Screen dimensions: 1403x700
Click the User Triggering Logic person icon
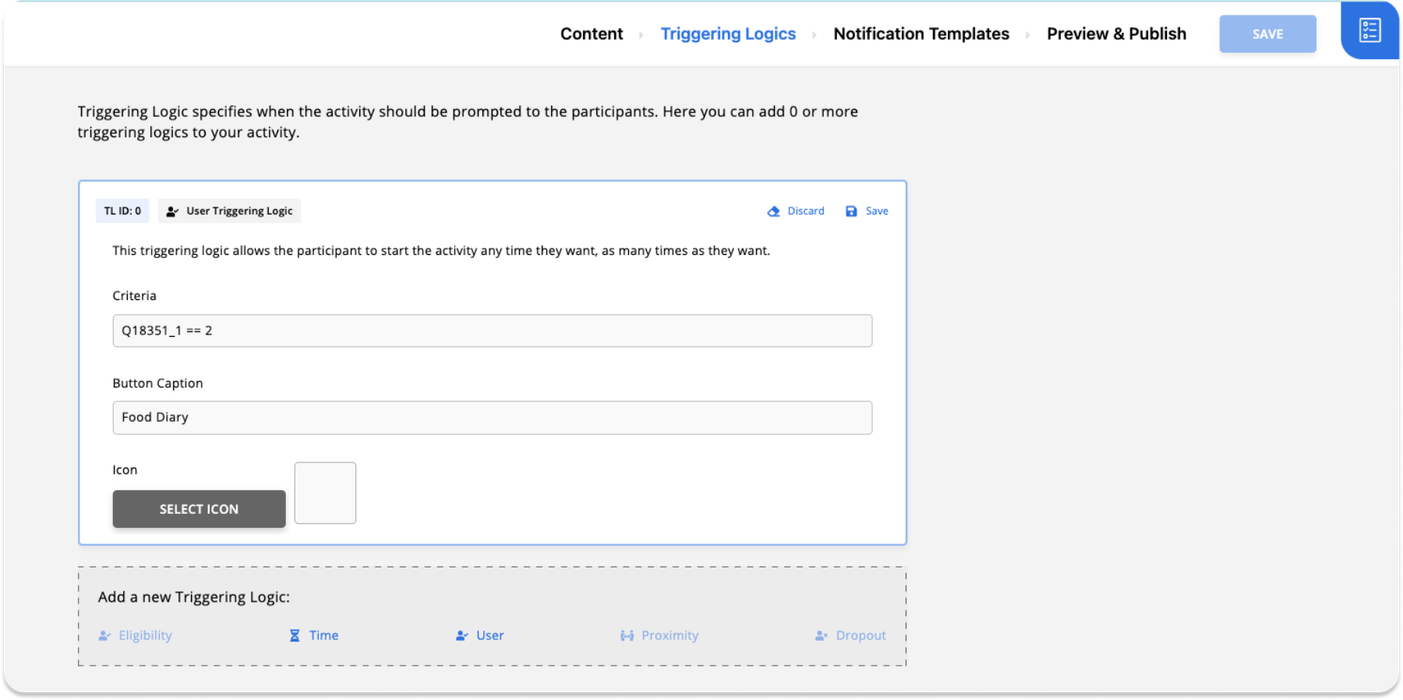click(172, 211)
